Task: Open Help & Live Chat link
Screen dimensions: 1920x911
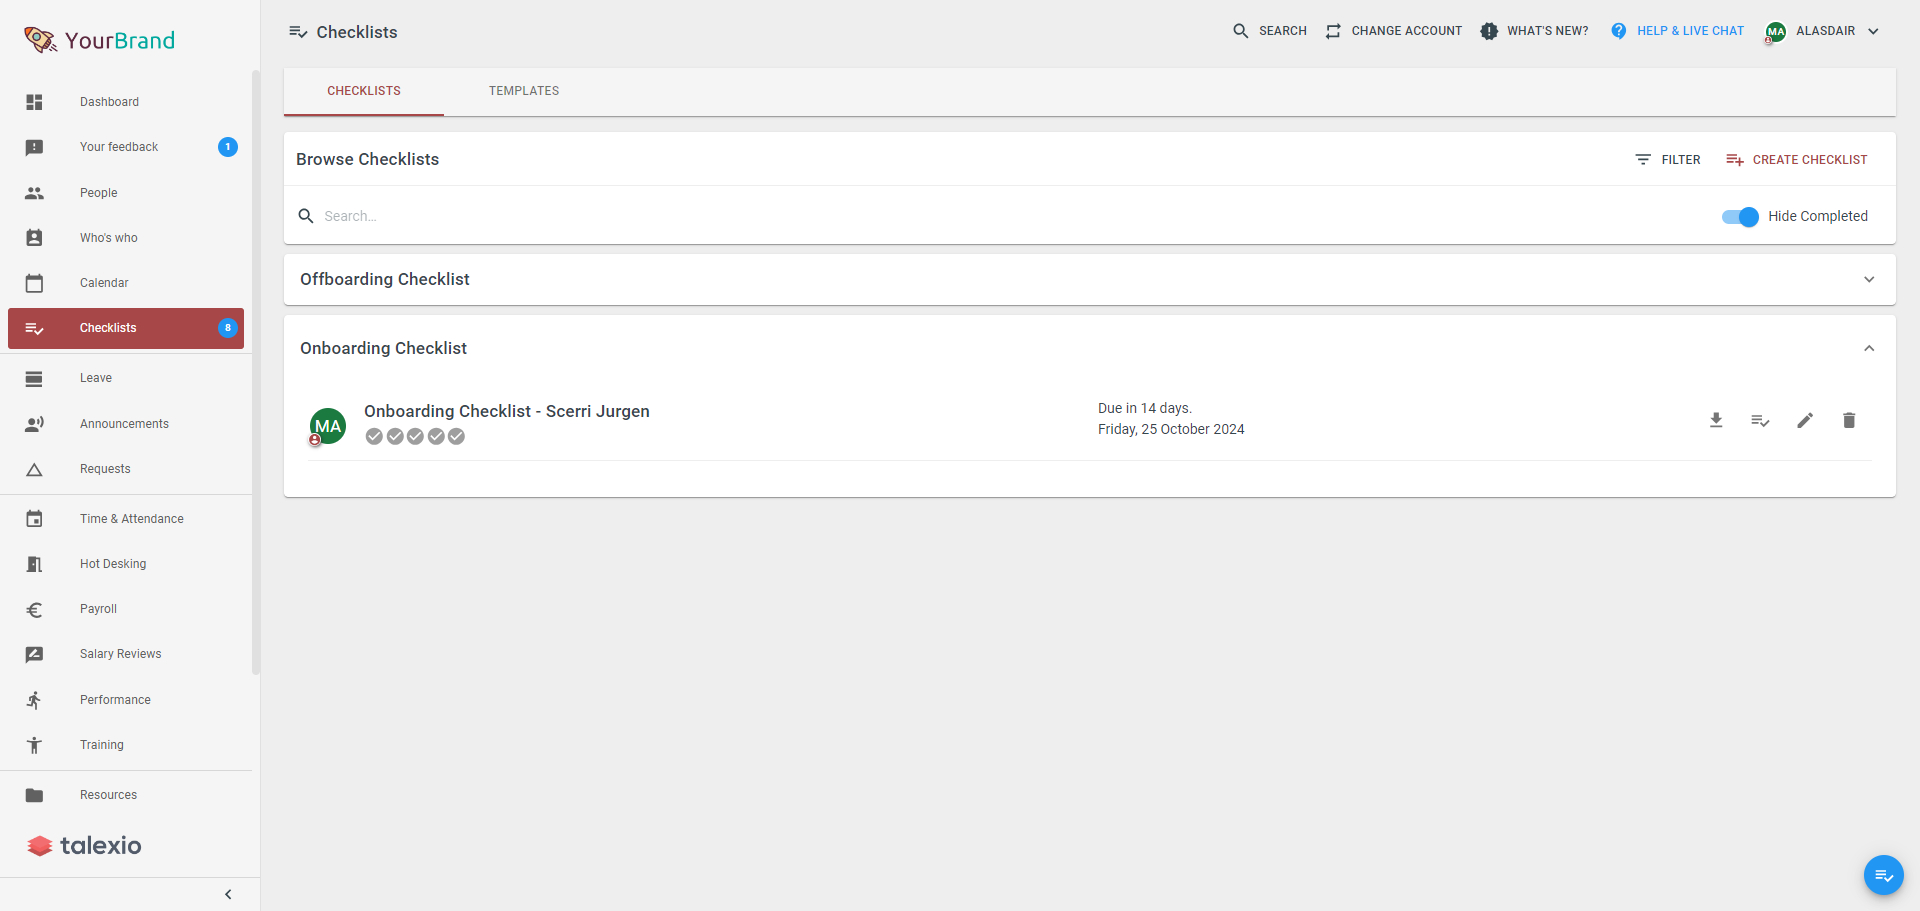Action: coord(1677,31)
